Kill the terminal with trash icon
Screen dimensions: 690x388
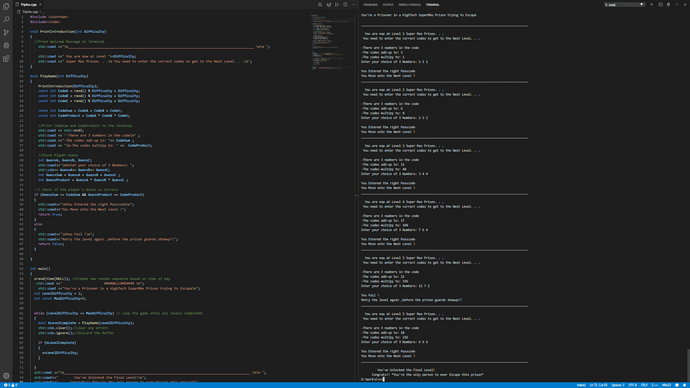(668, 5)
